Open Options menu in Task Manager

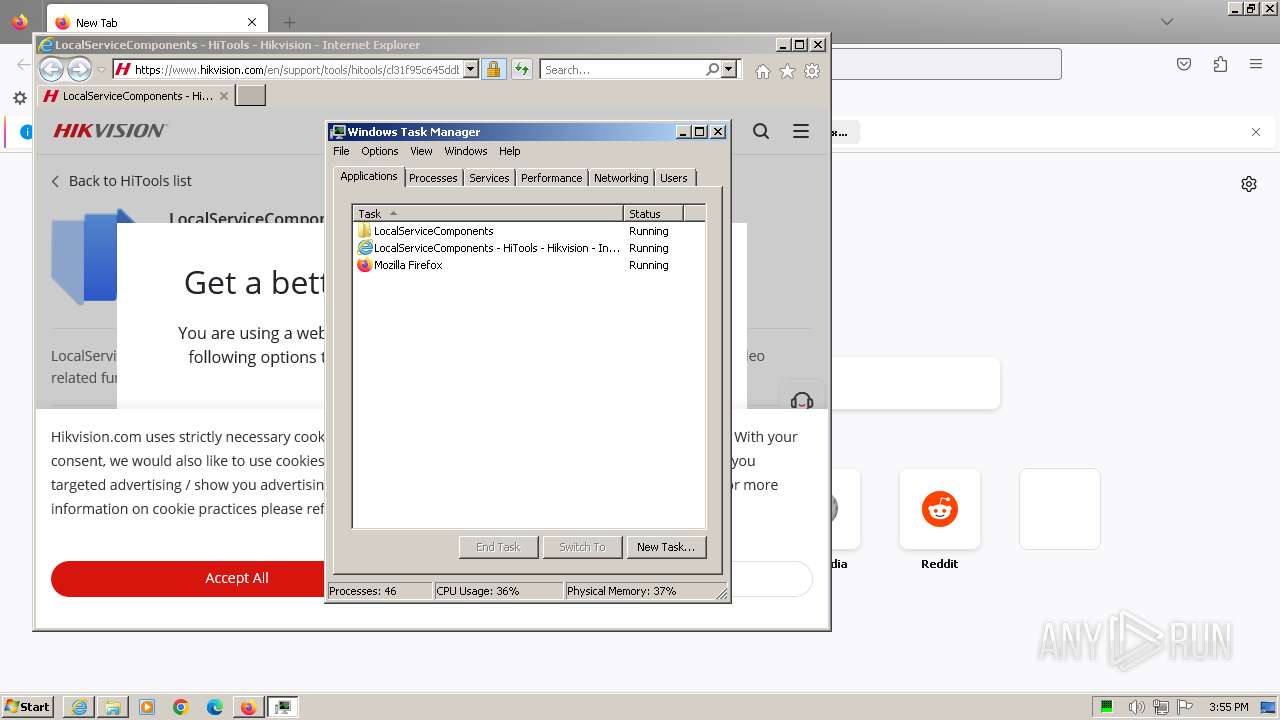point(380,151)
